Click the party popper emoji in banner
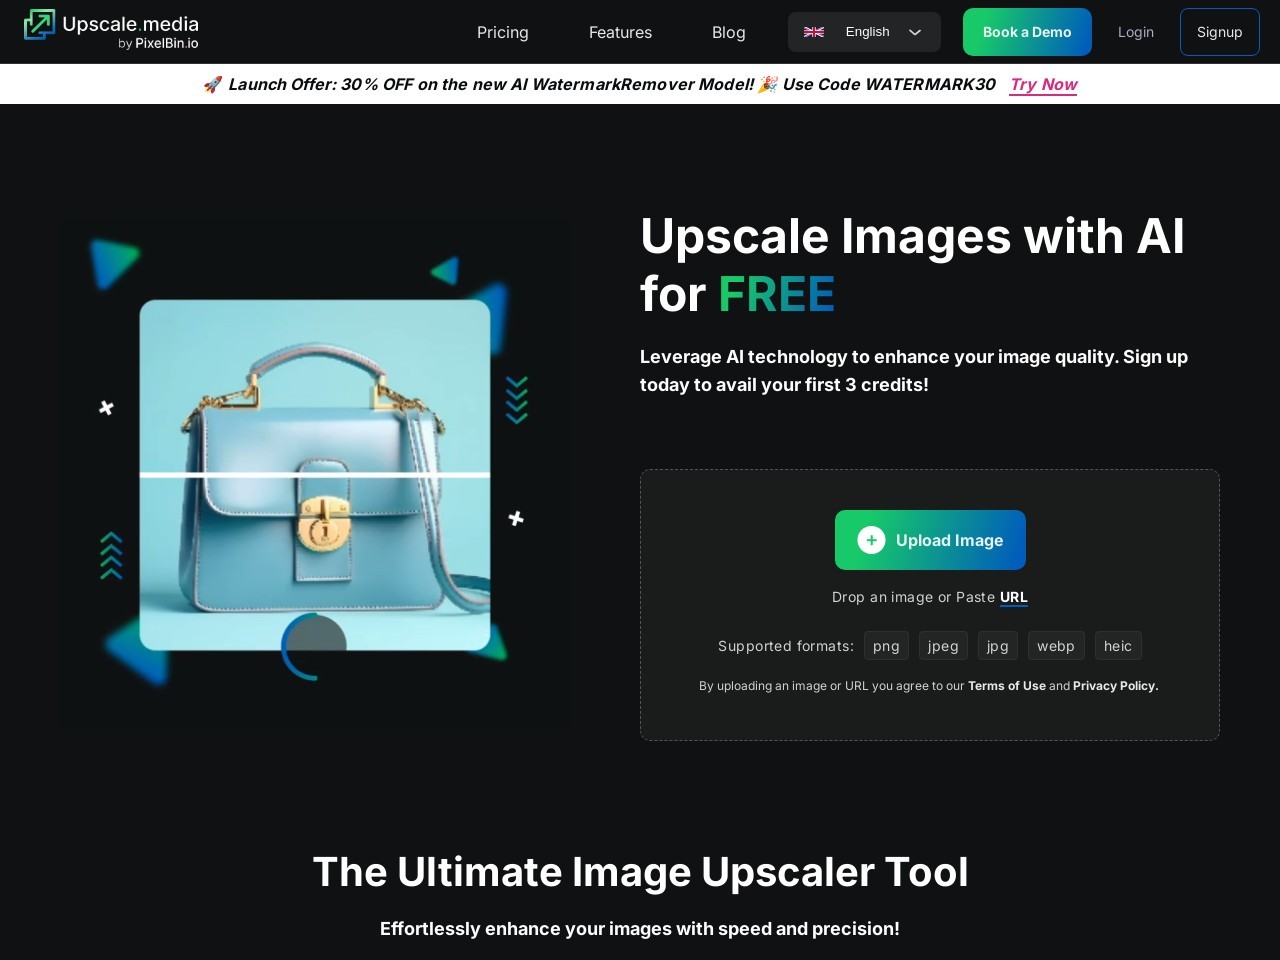 pyautogui.click(x=767, y=84)
